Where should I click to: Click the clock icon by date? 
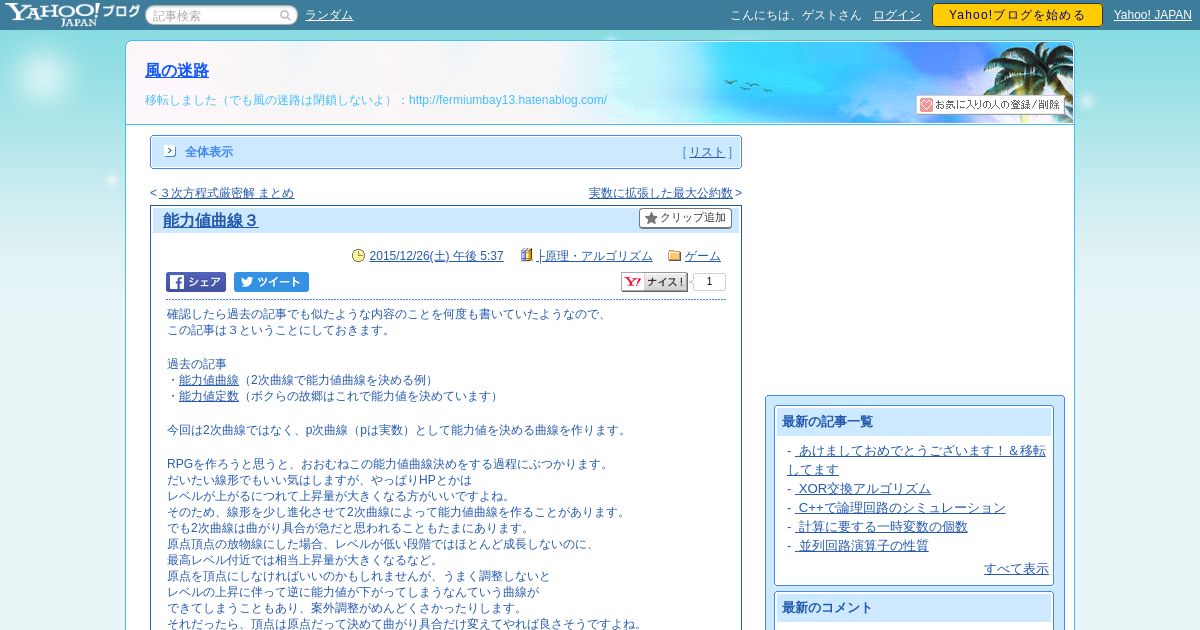tap(359, 256)
